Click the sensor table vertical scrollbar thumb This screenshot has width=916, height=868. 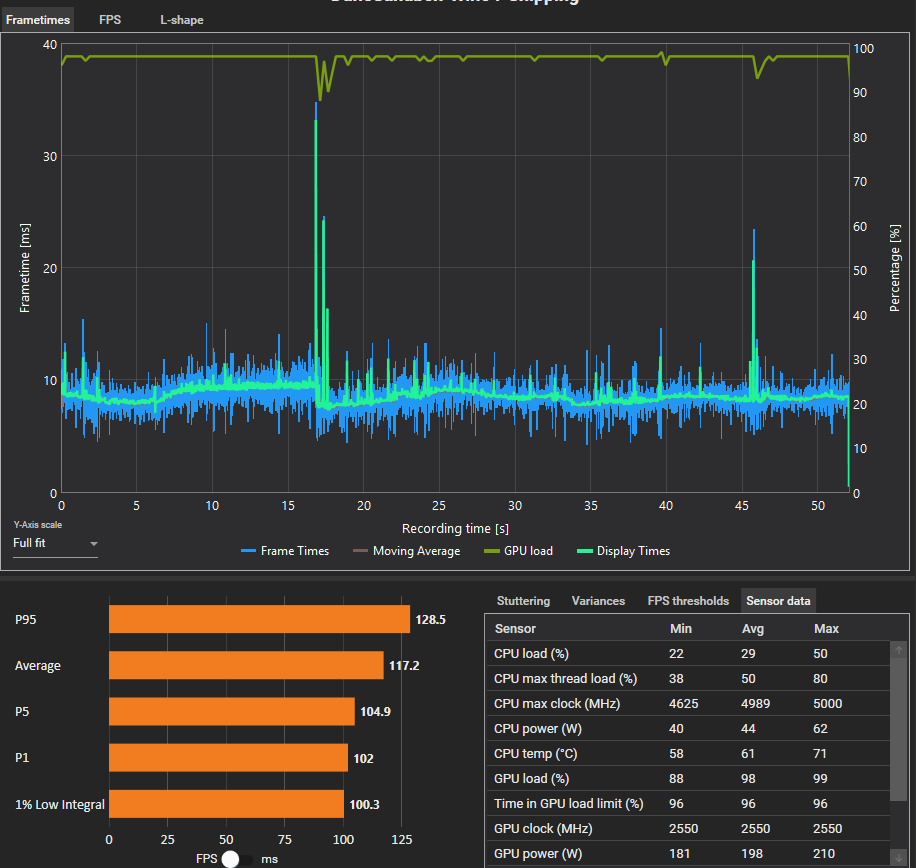point(898,730)
